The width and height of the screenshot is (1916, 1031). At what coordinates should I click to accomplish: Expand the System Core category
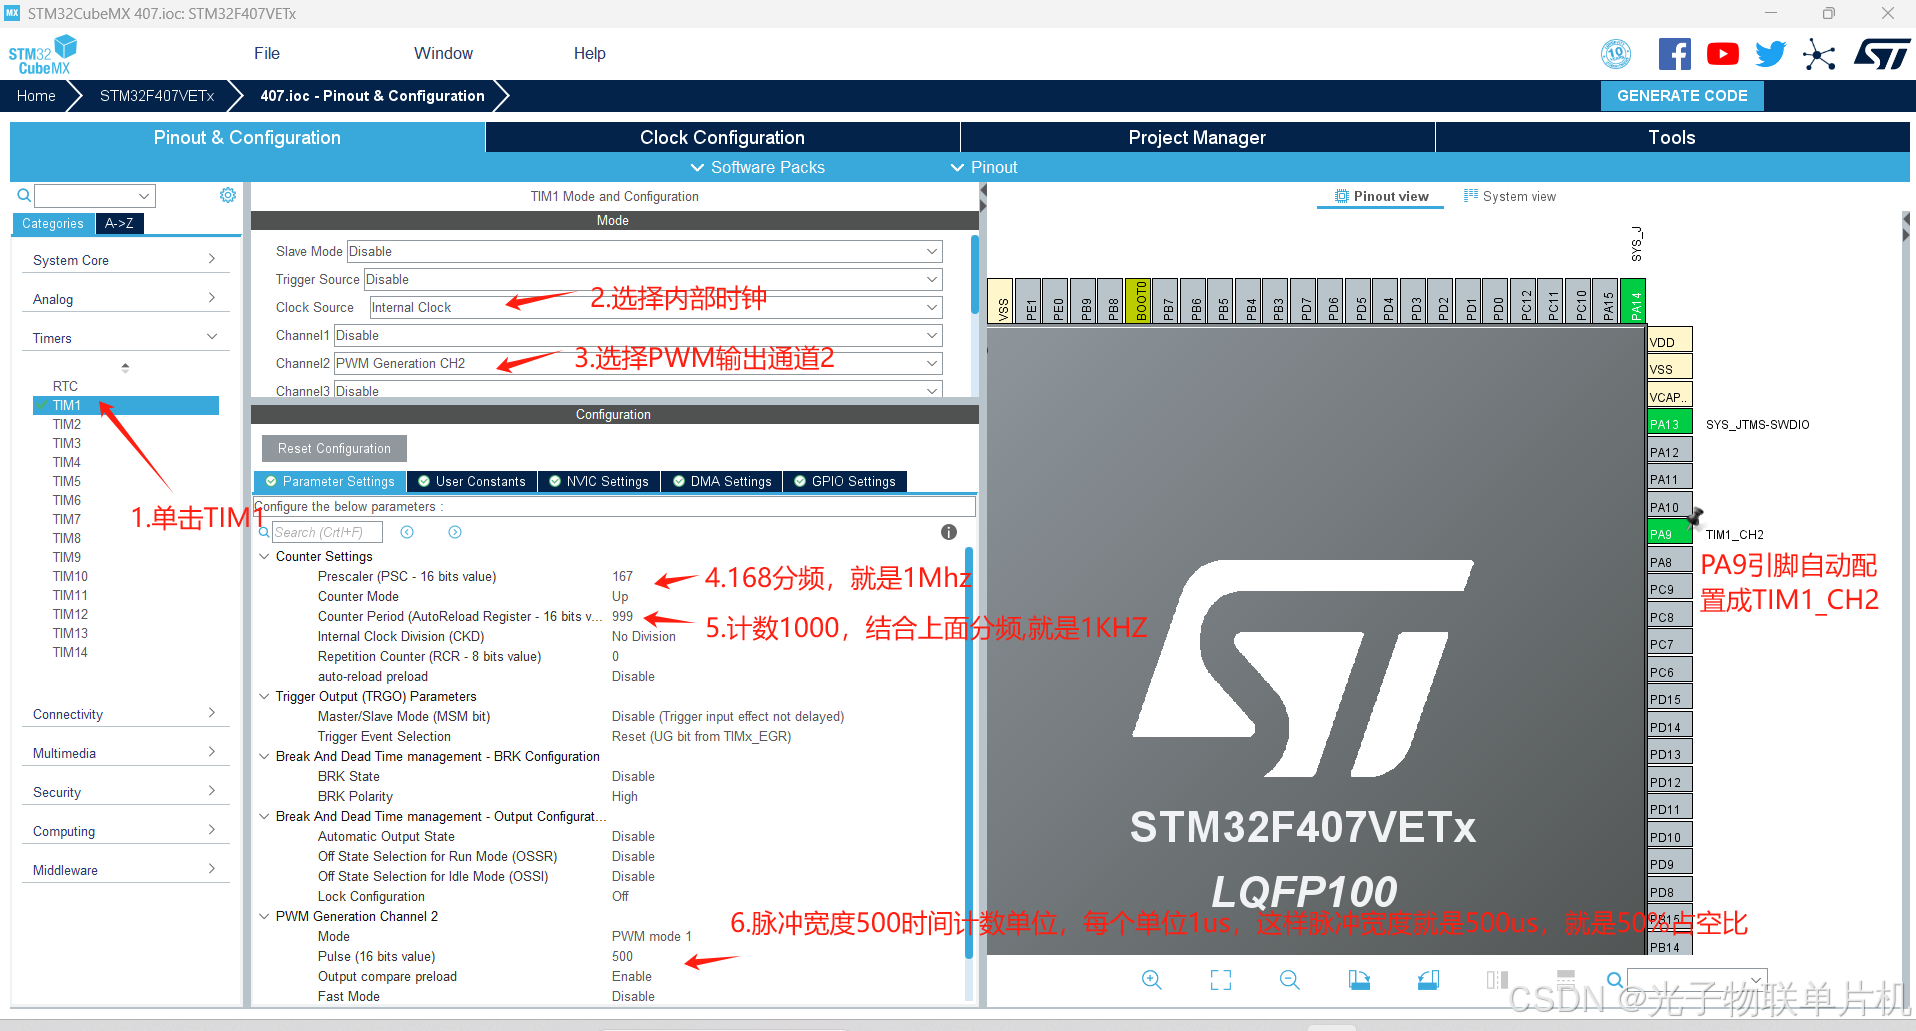click(x=125, y=260)
